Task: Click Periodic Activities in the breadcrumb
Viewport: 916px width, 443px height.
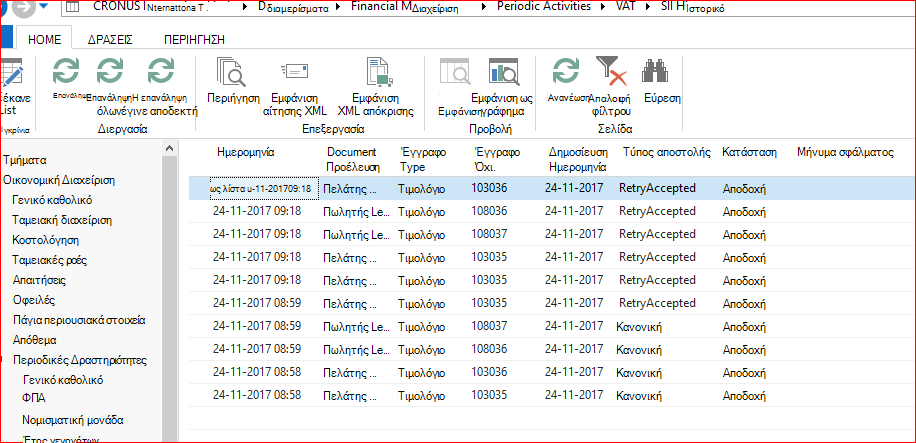Action: coord(543,7)
